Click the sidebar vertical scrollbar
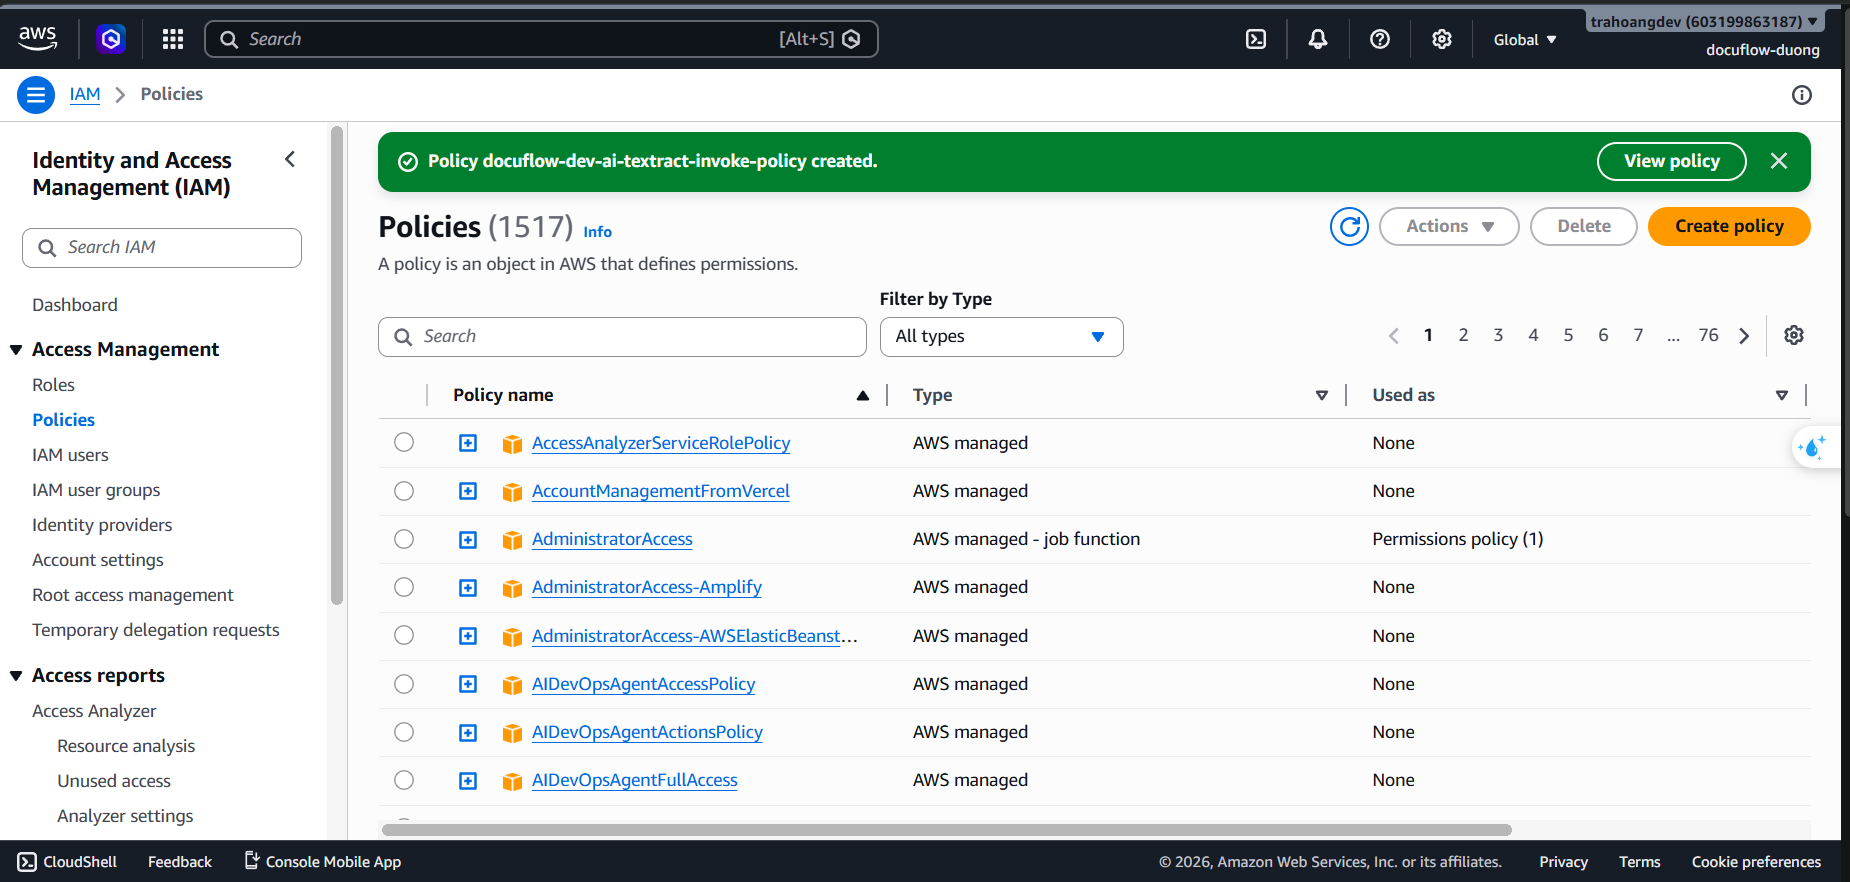Screen dimensions: 1850x882 tap(337, 365)
